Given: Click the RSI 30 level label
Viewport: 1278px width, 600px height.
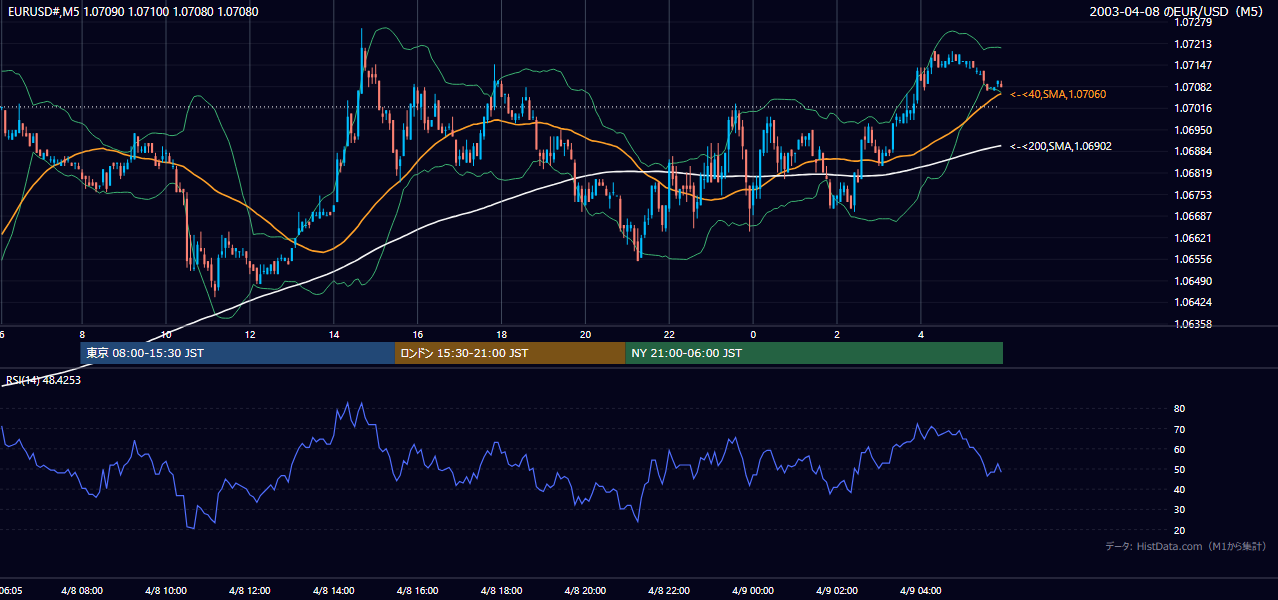Looking at the screenshot, I should coord(1179,510).
